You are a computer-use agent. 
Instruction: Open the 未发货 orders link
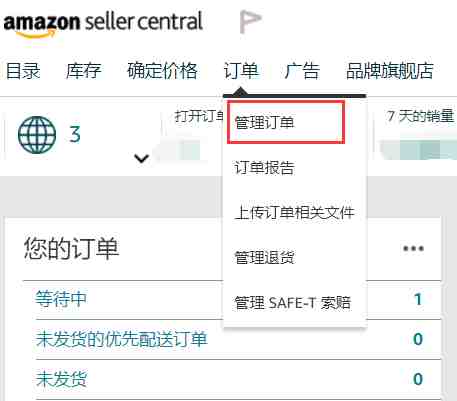tap(61, 379)
